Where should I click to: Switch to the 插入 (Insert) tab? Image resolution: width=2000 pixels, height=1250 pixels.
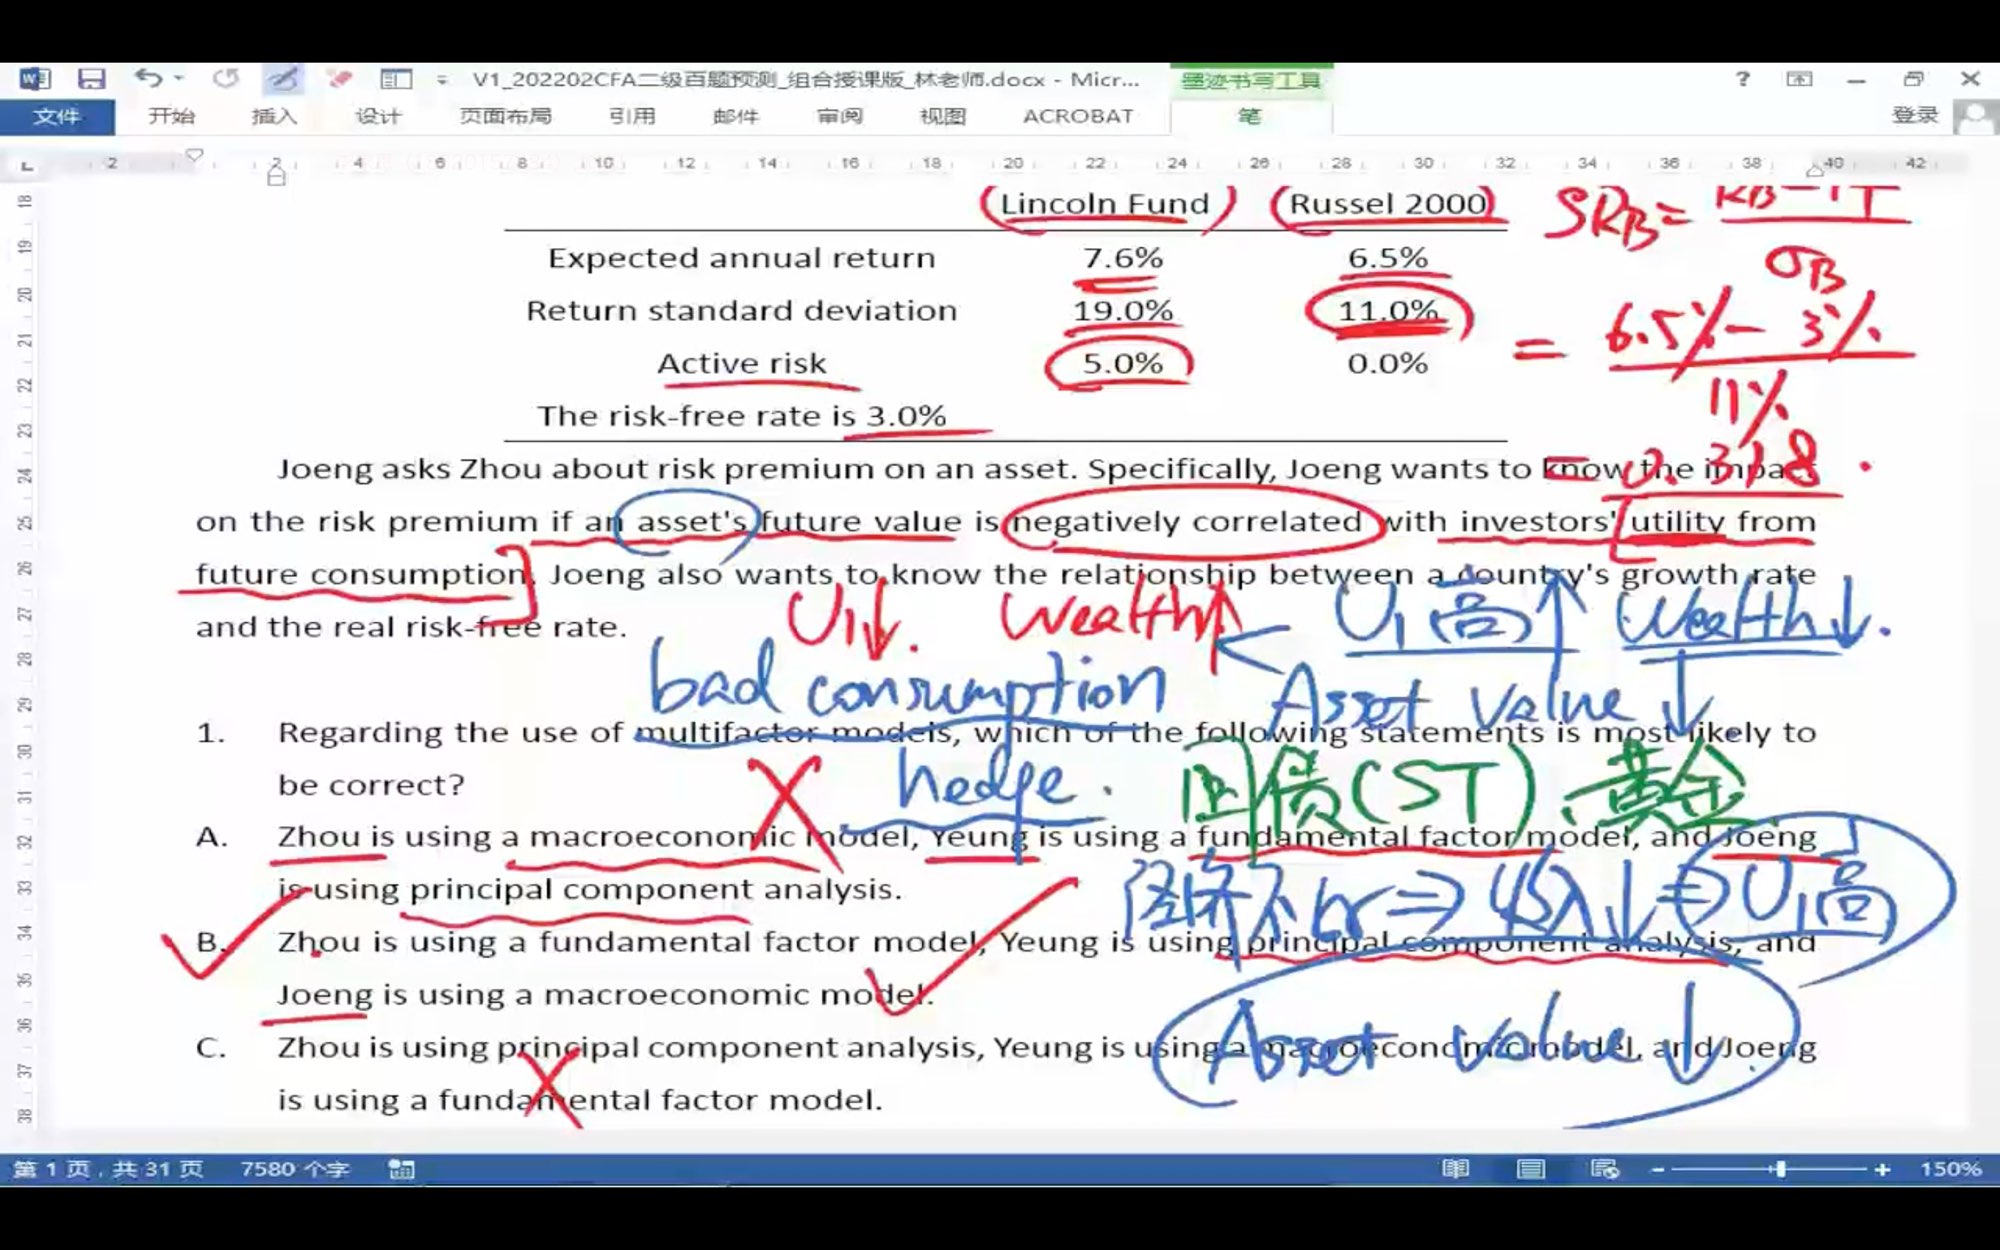(x=274, y=116)
